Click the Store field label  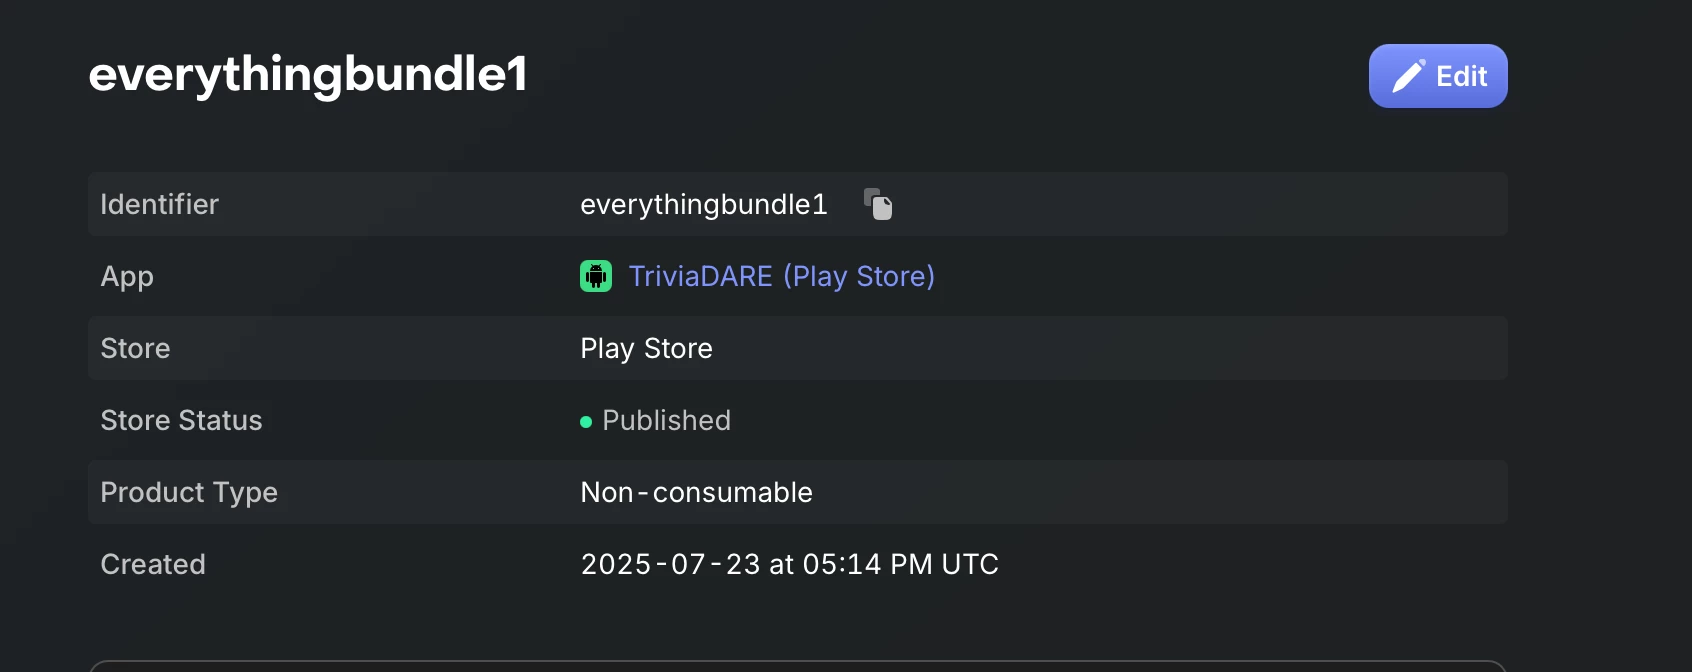pos(135,348)
